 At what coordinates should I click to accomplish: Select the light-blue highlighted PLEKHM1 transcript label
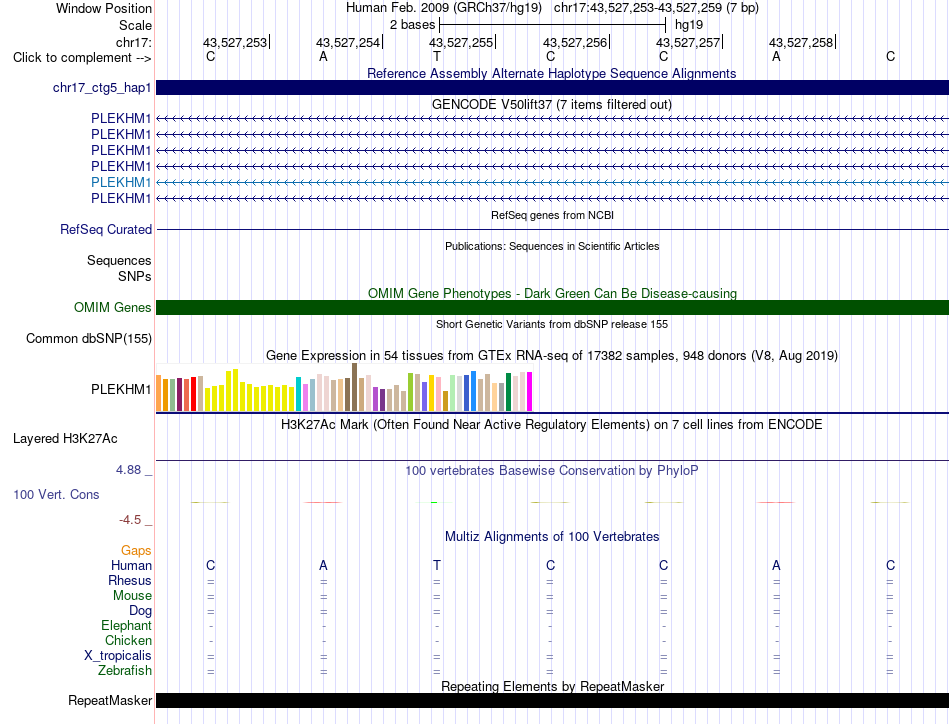click(121, 182)
